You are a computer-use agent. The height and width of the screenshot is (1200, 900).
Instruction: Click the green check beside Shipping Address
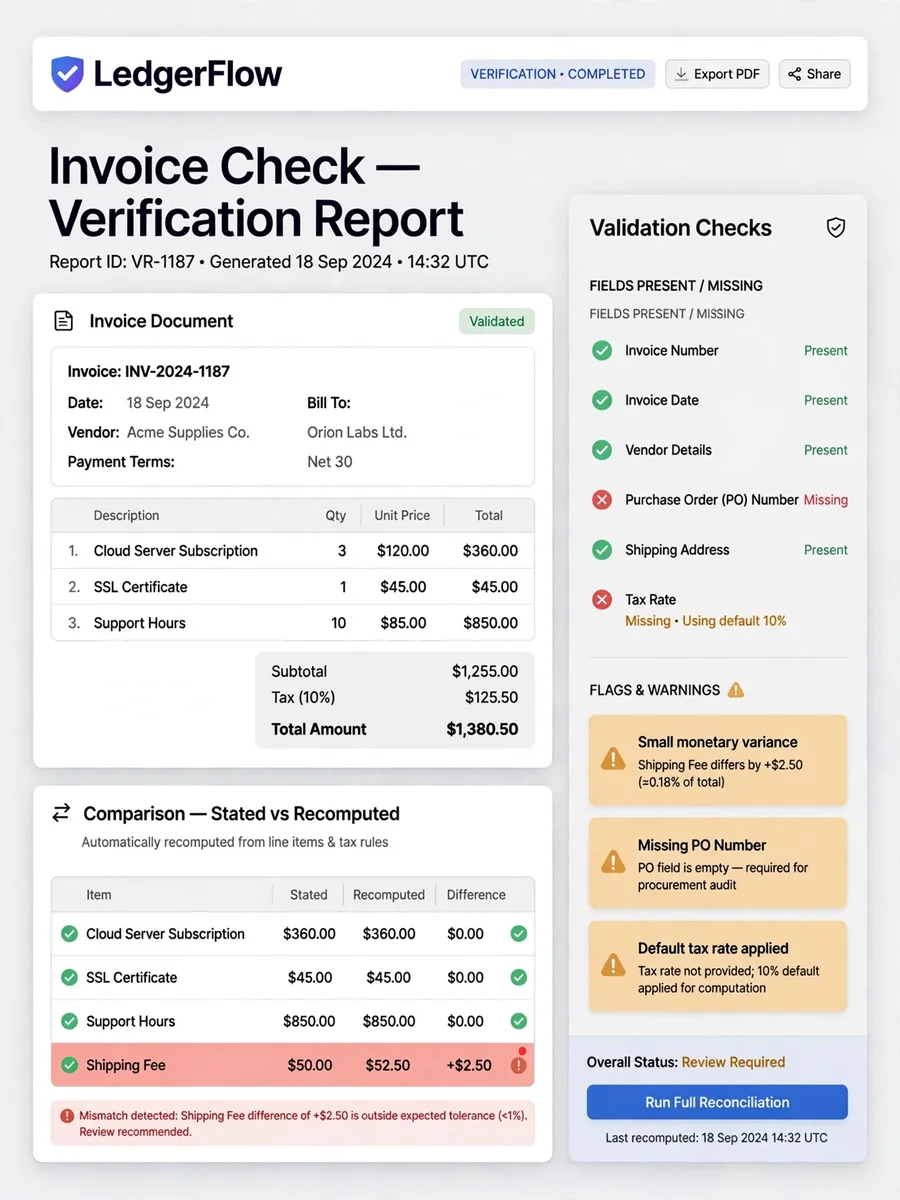pyautogui.click(x=602, y=550)
